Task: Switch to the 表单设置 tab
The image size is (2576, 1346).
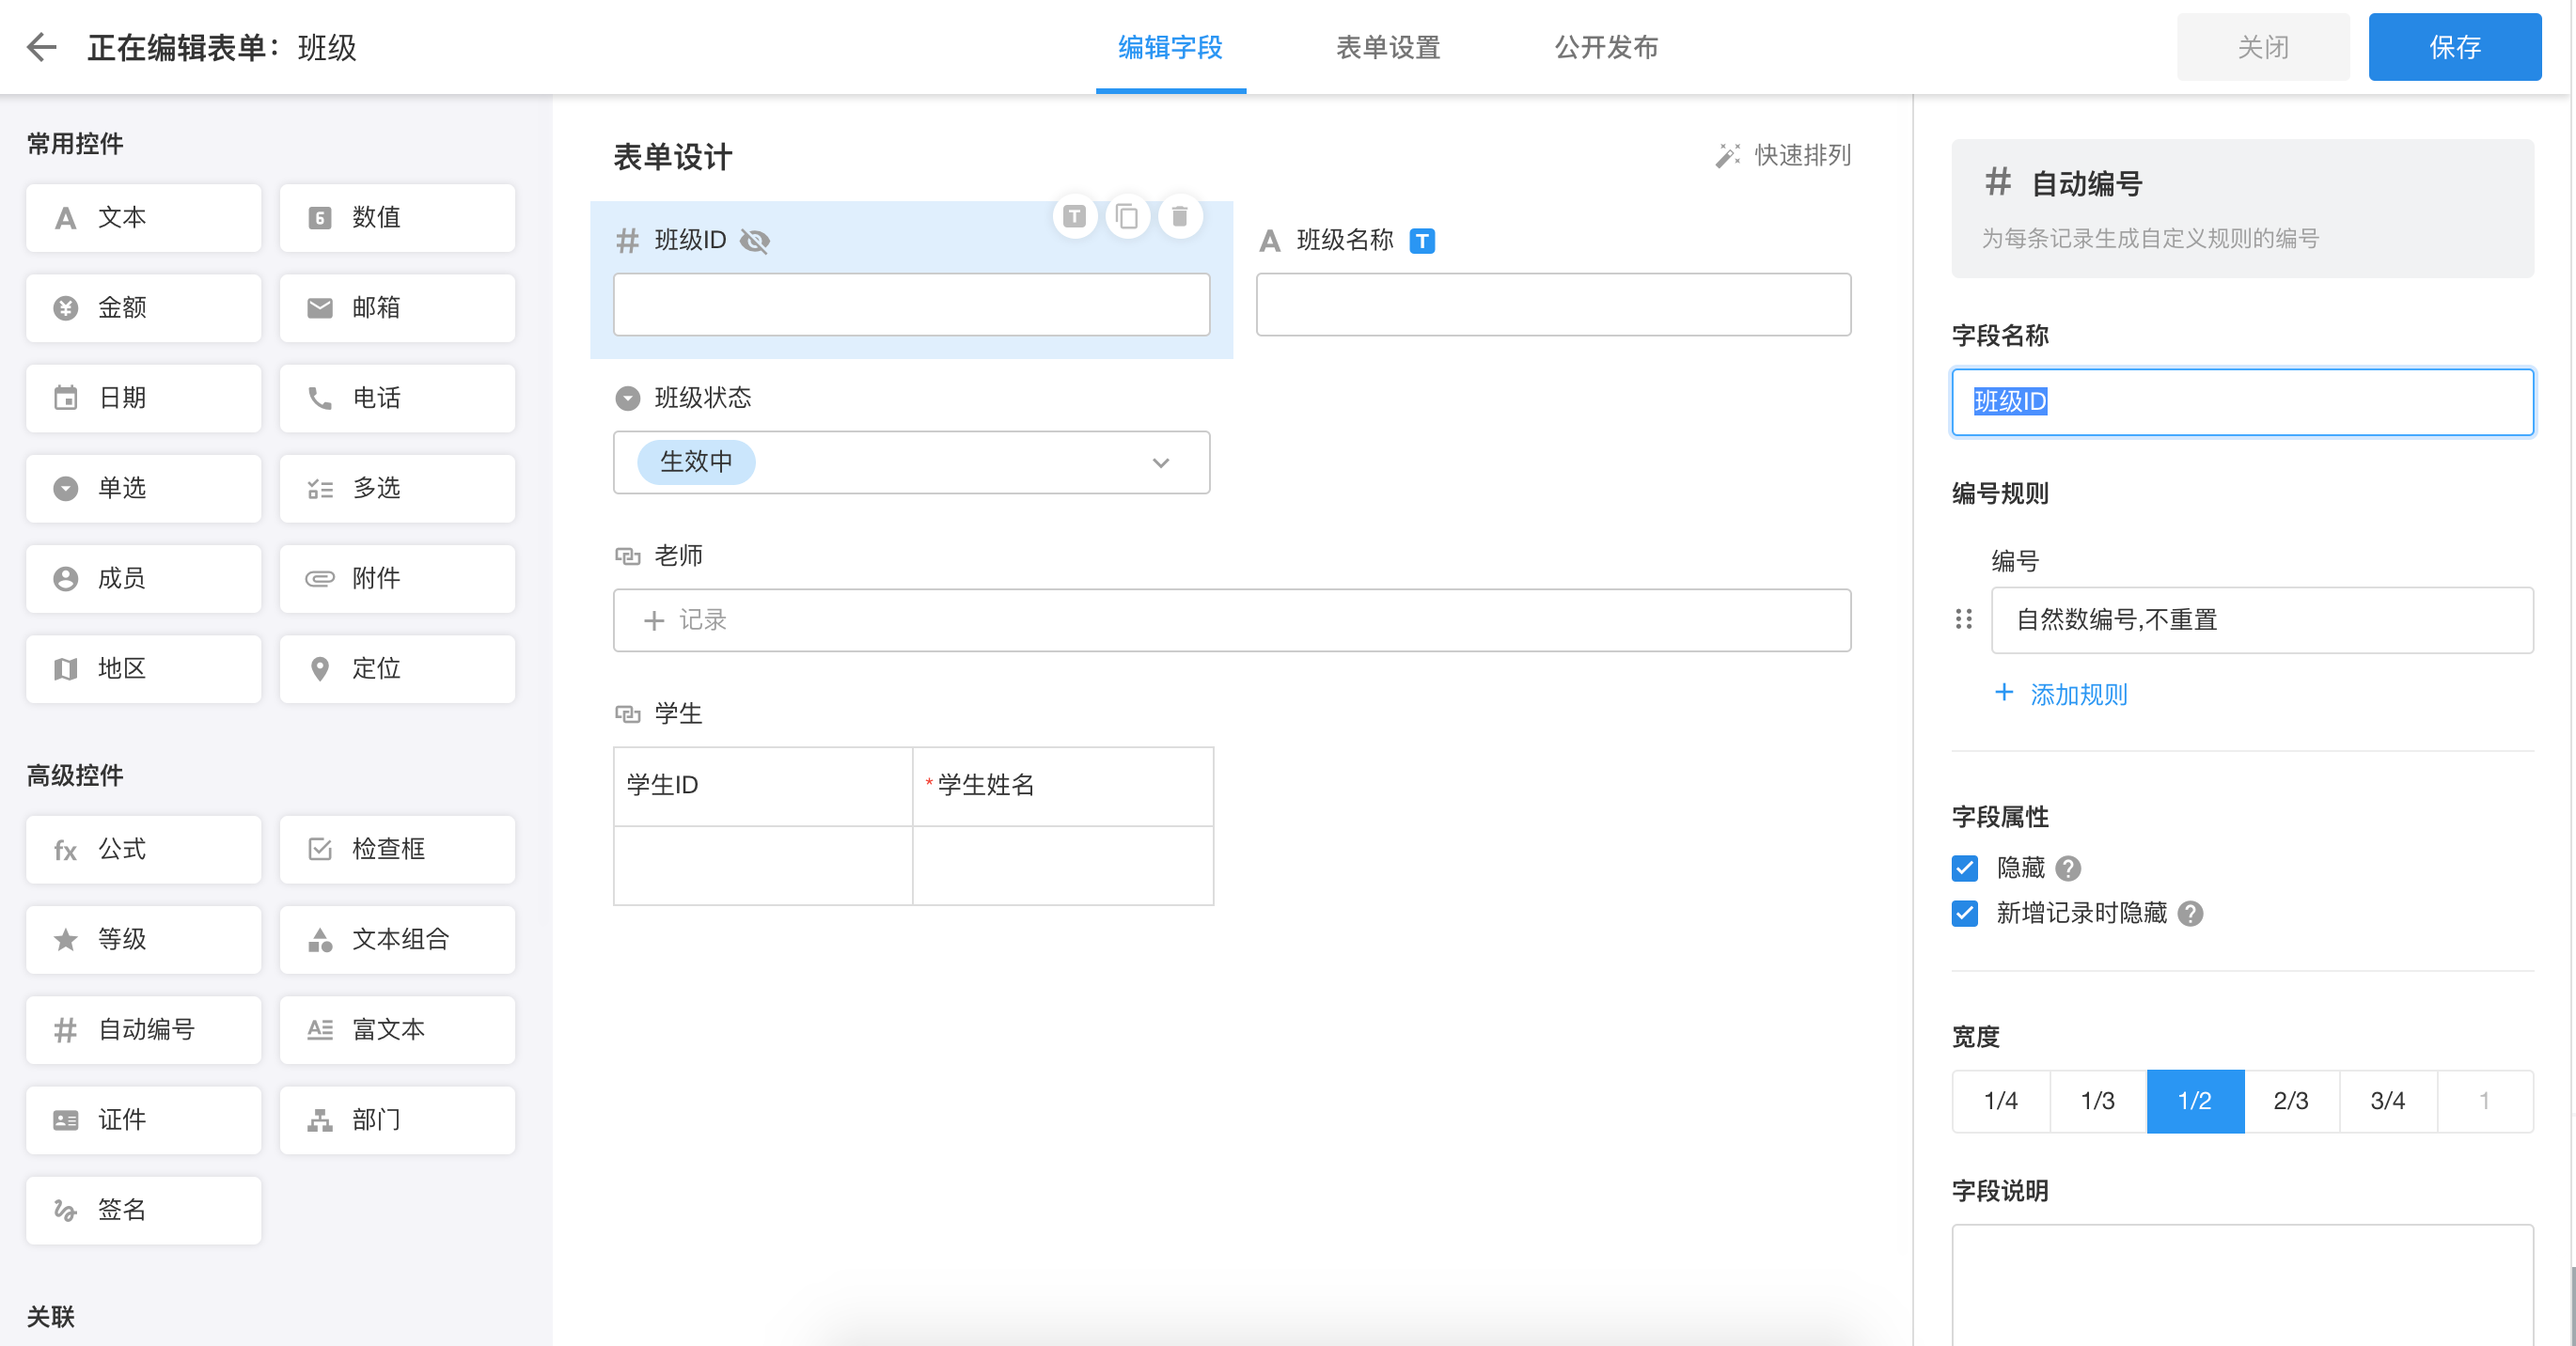Action: coord(1388,47)
